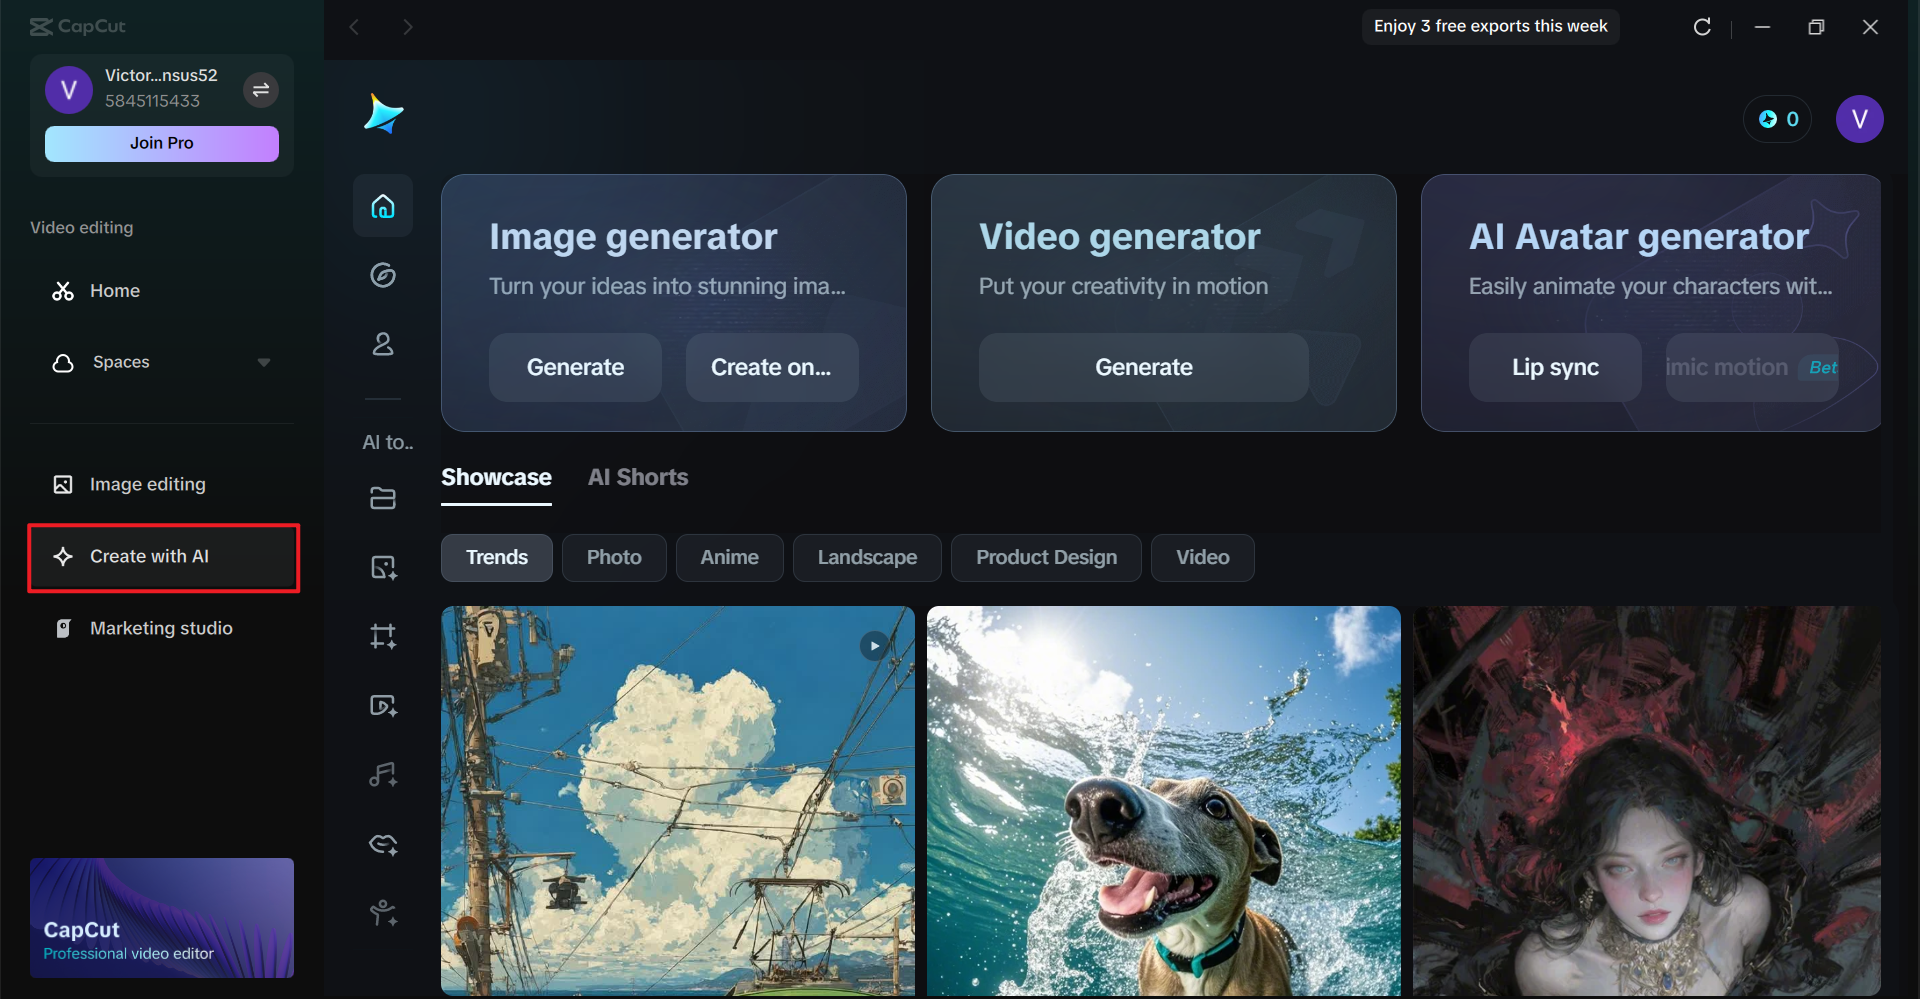The image size is (1920, 999).
Task: Open the AI video generation tool icon
Action: [x=383, y=705]
